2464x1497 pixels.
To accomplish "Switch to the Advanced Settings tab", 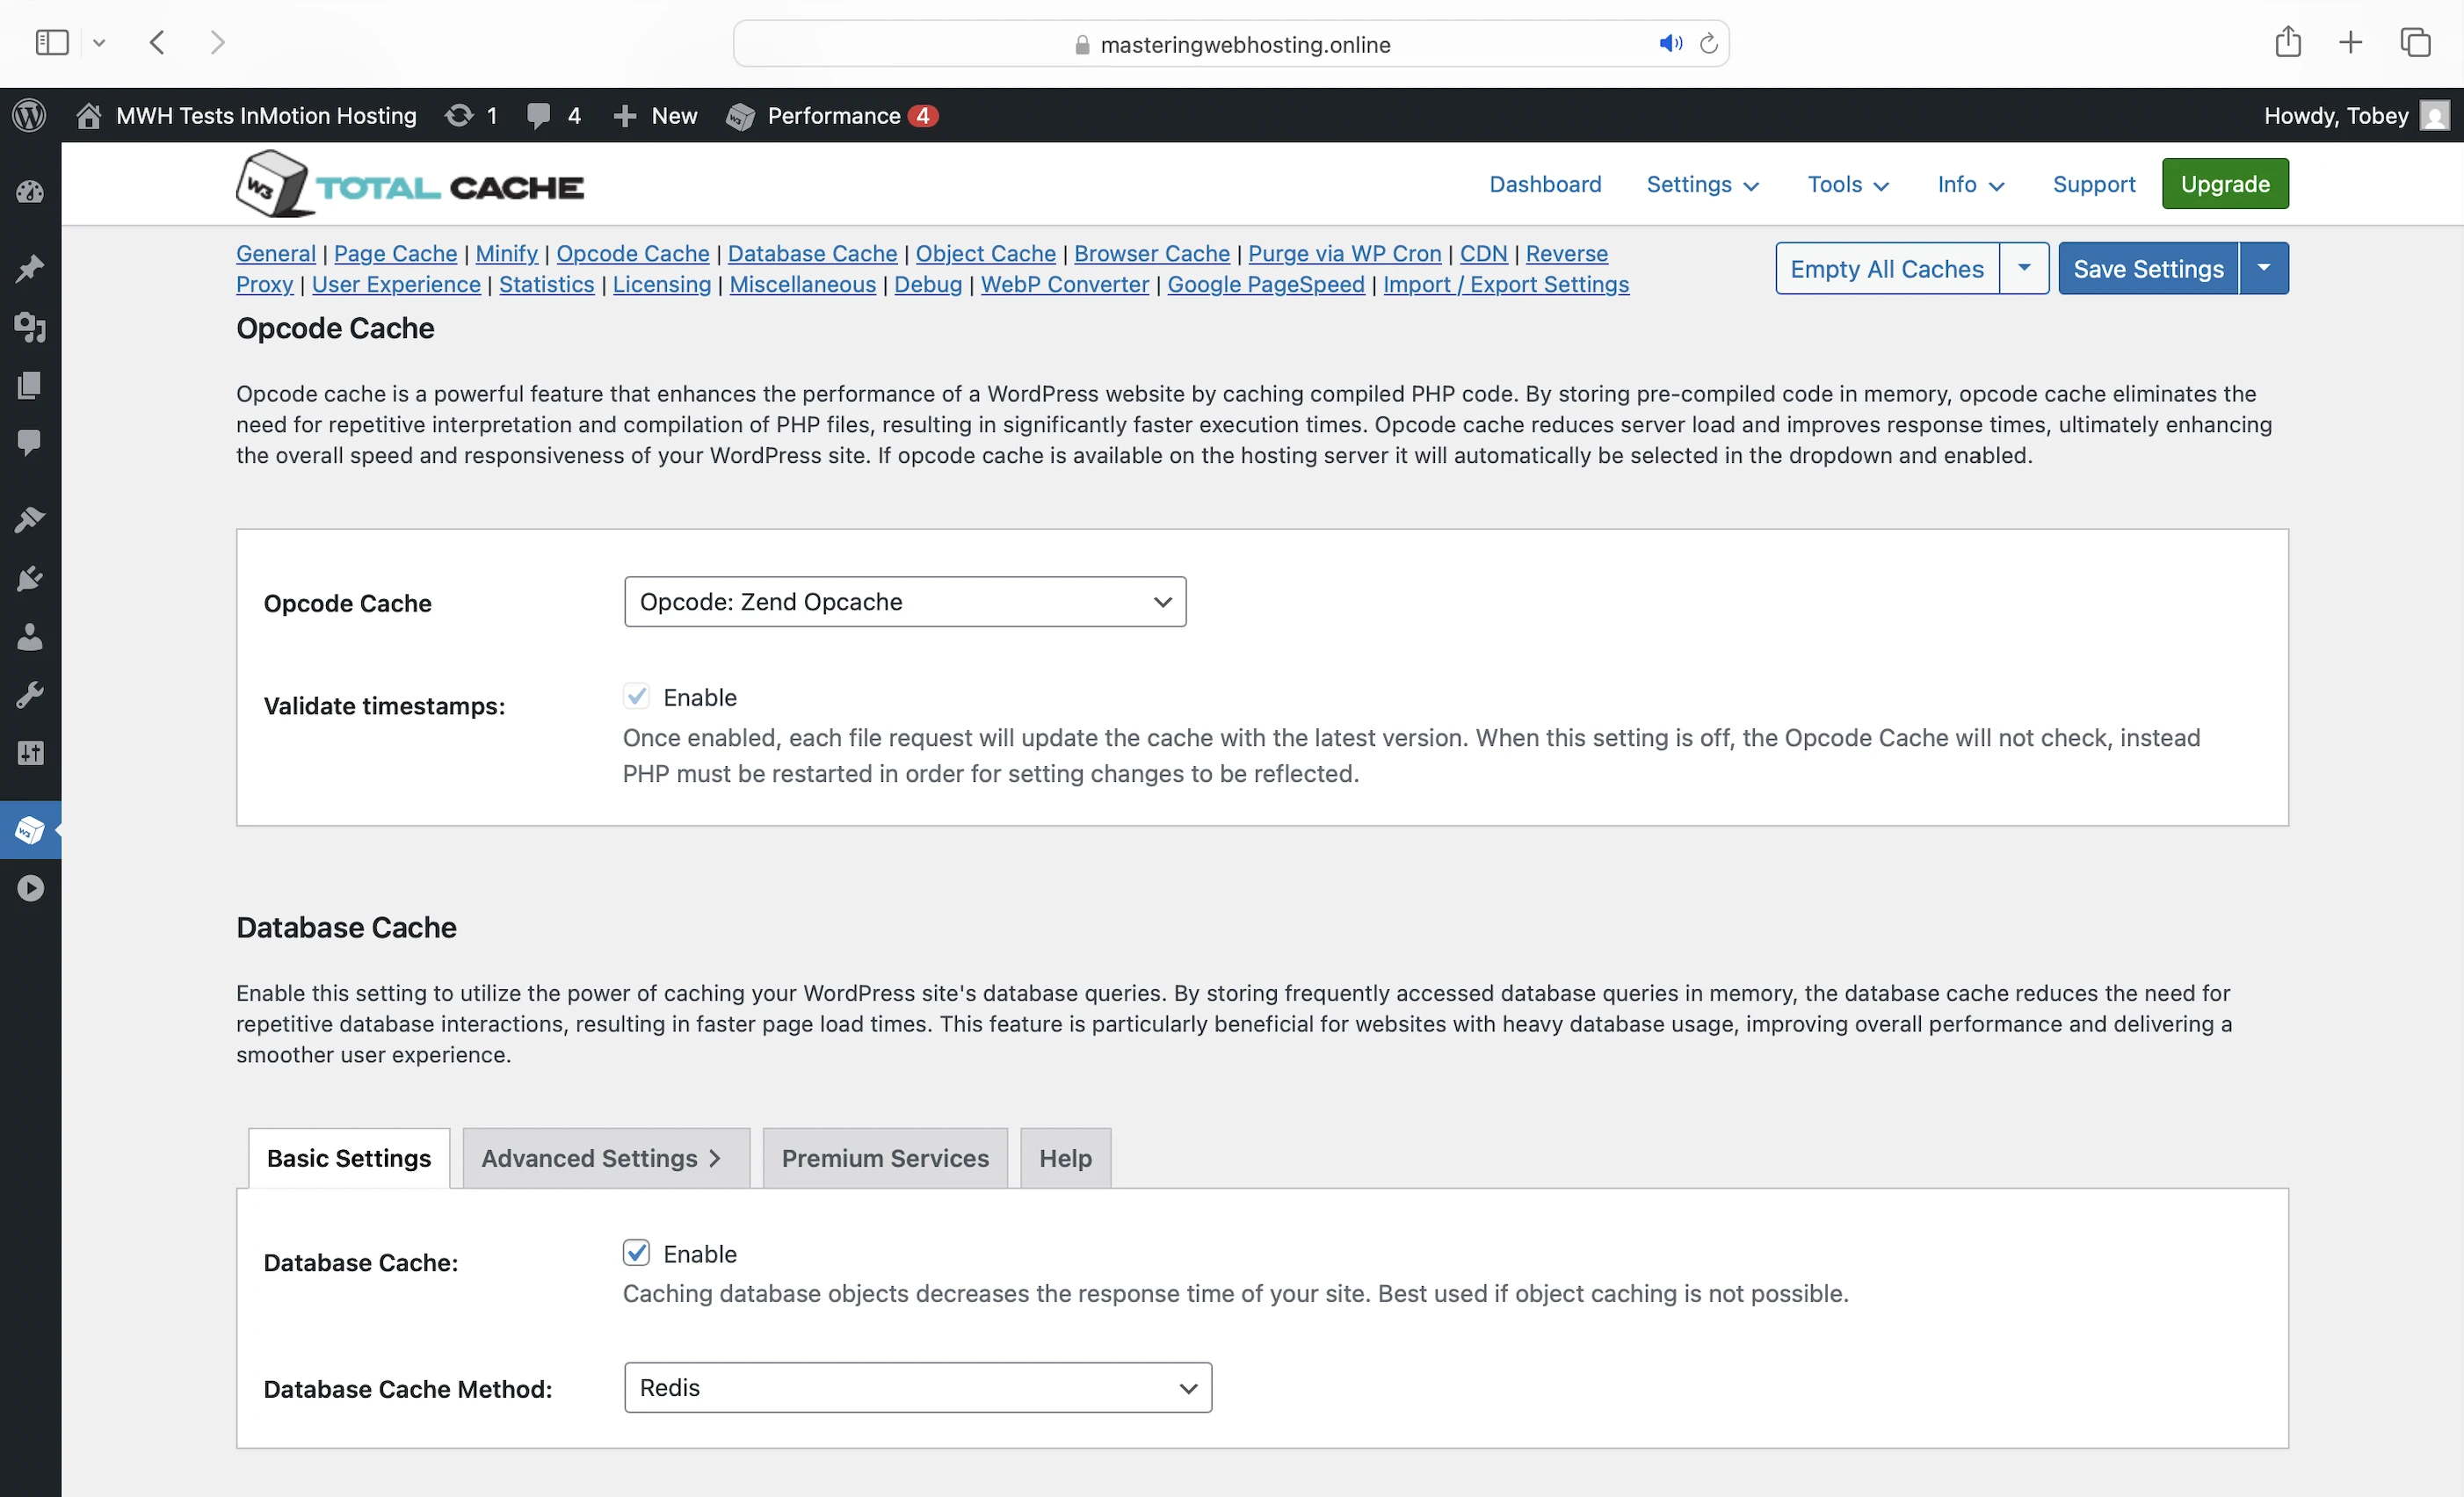I will coord(605,1158).
